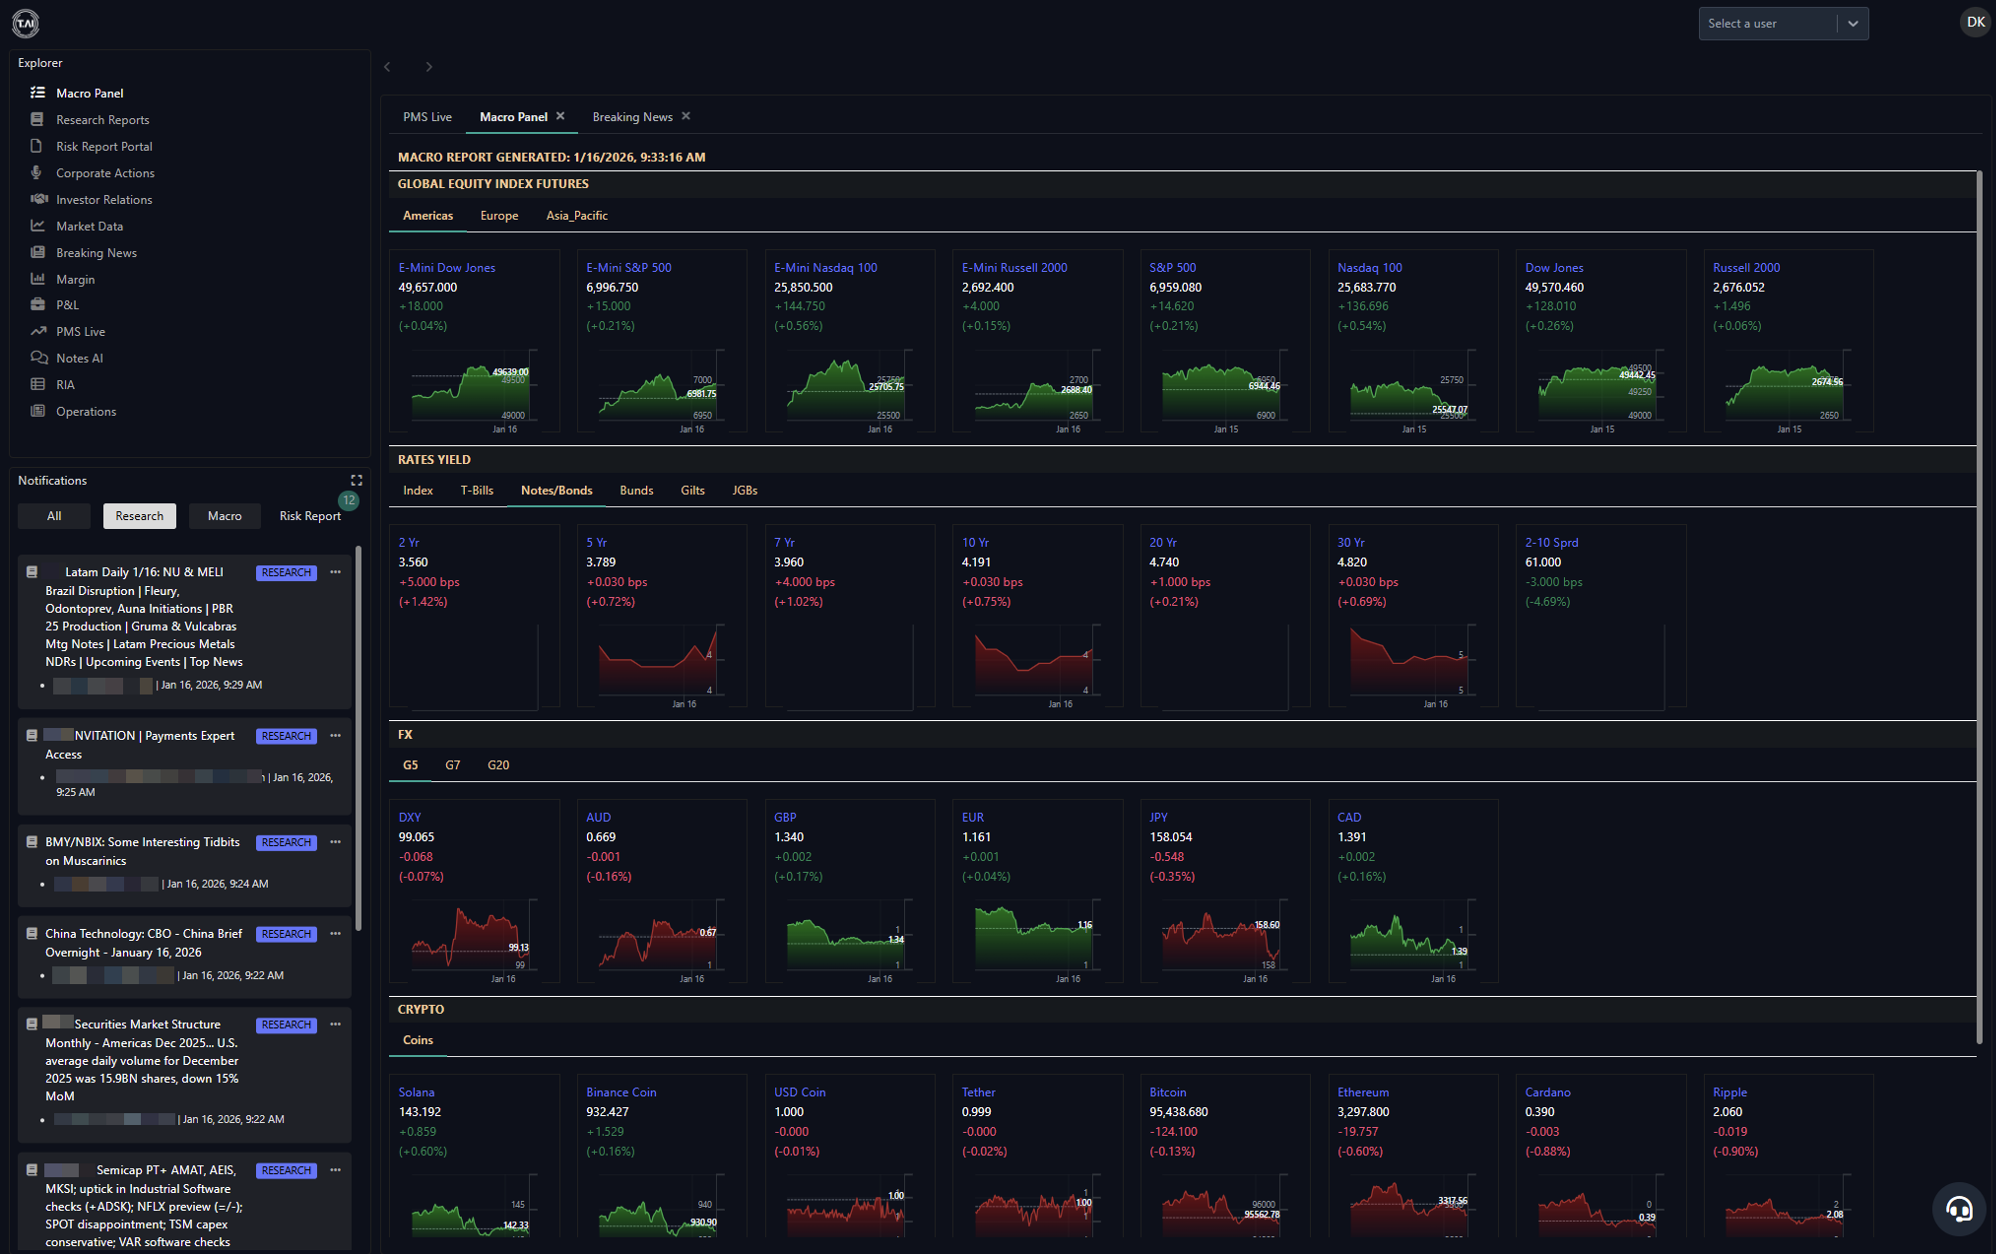Click the Margin bar chart icon
The width and height of the screenshot is (1996, 1254).
[x=38, y=279]
